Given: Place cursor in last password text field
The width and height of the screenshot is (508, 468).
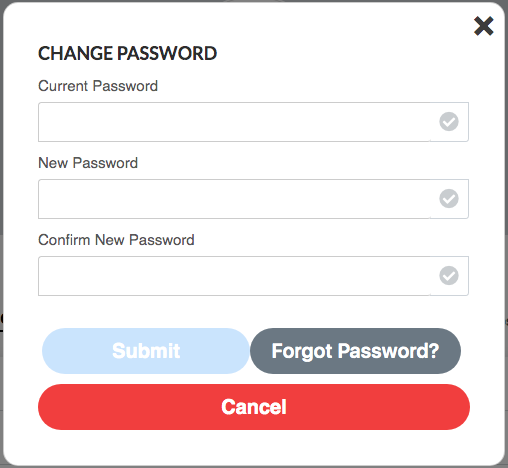Looking at the screenshot, I should pos(253,276).
